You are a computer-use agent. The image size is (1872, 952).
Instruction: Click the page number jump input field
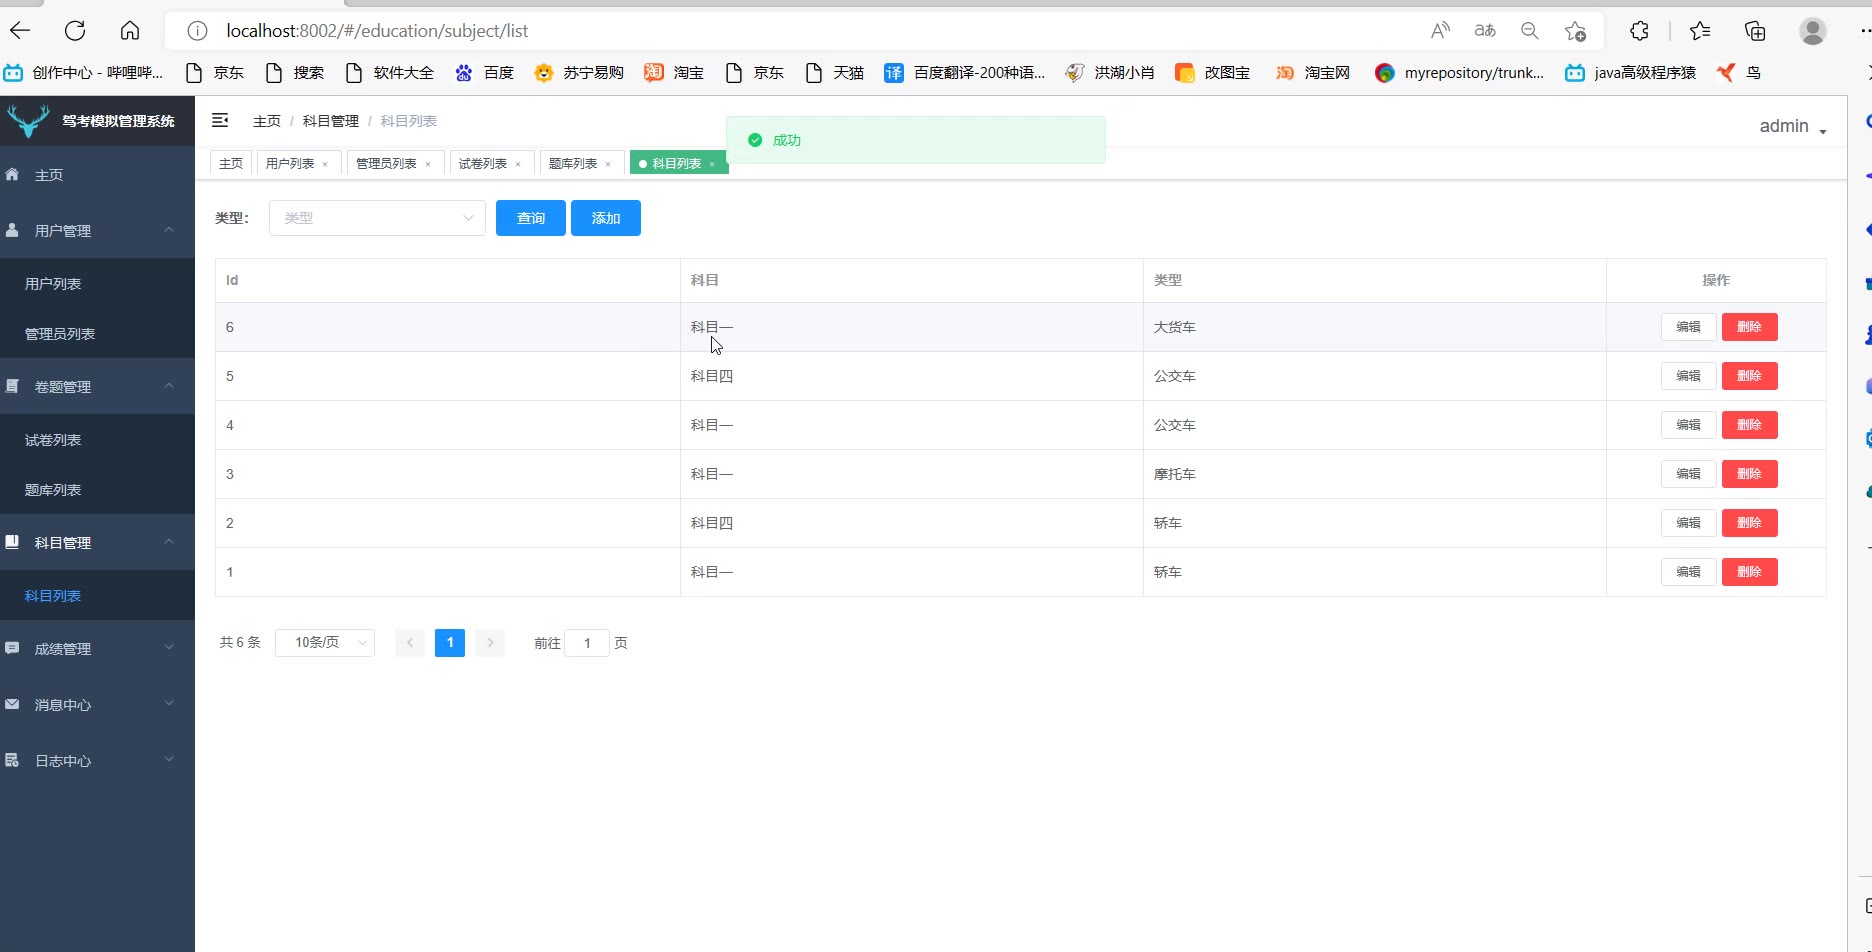click(x=587, y=643)
